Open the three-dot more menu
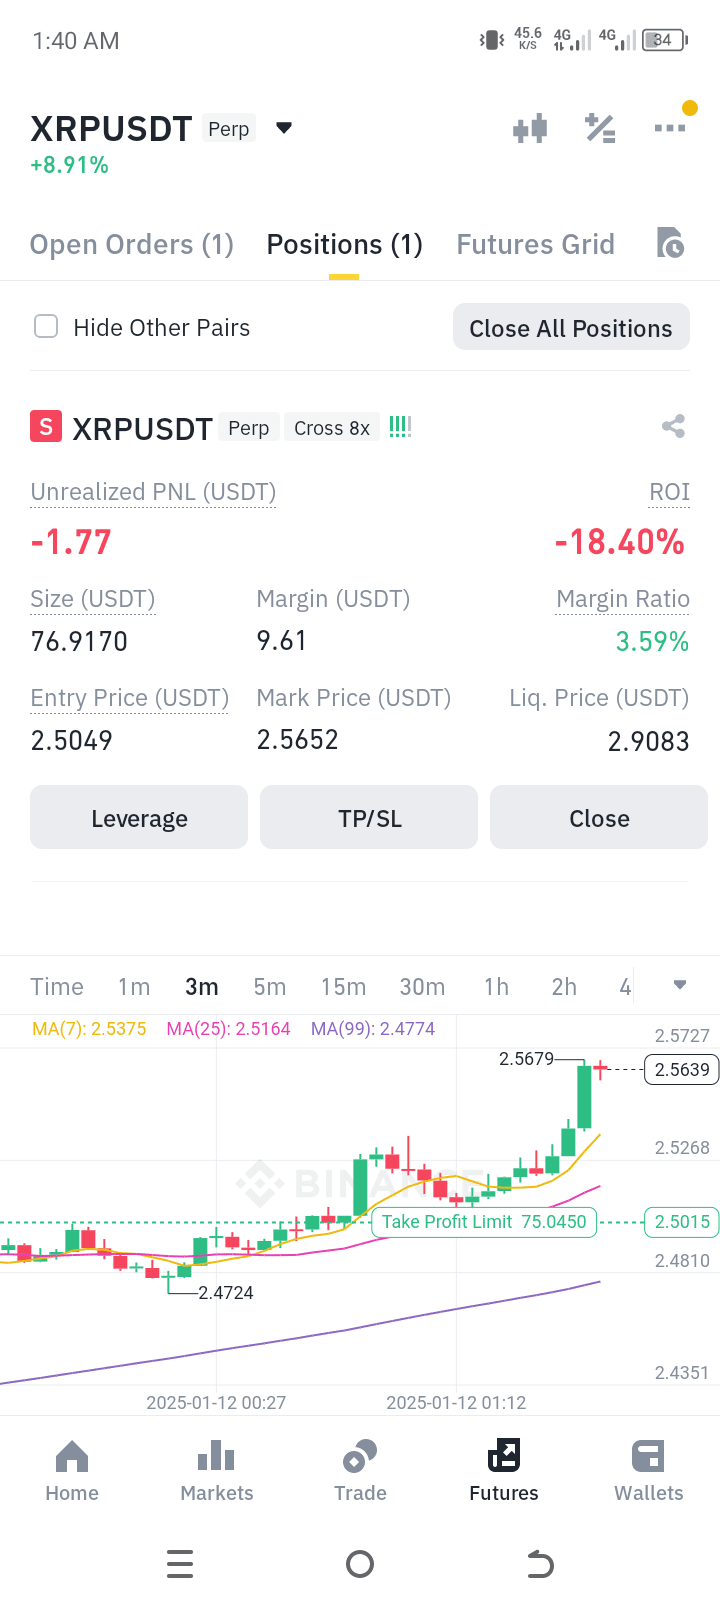Image resolution: width=720 pixels, height=1612 pixels. [x=670, y=128]
